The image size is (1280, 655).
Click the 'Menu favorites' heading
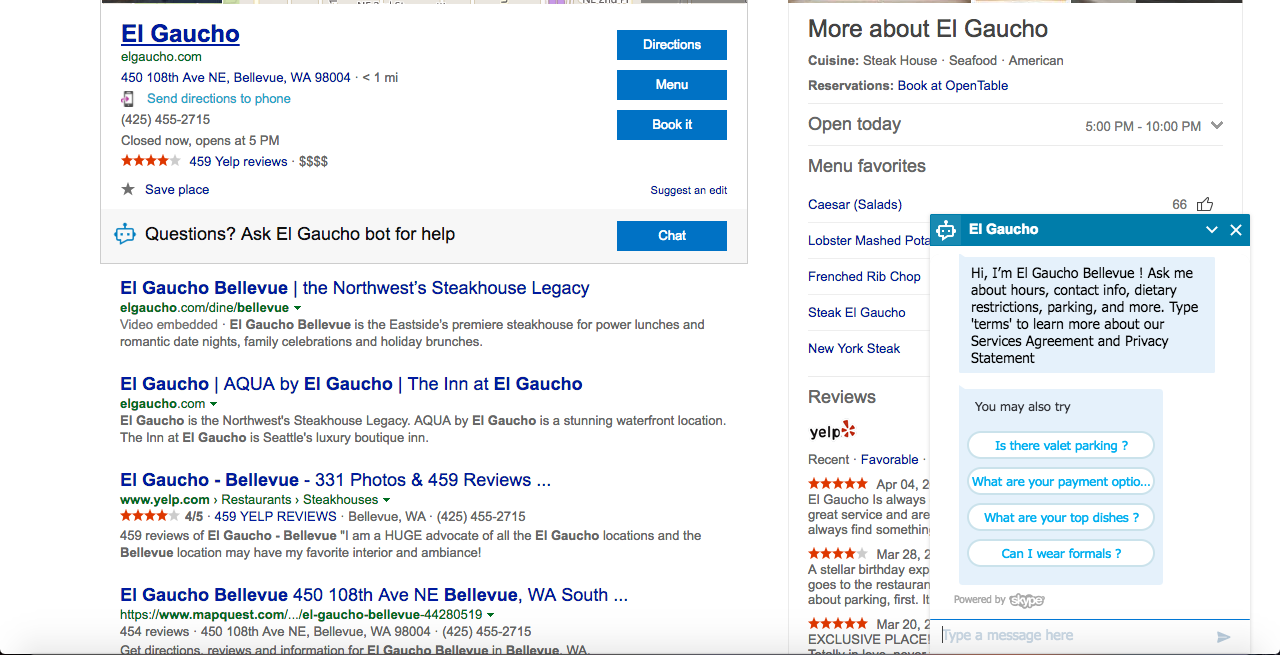coord(867,166)
